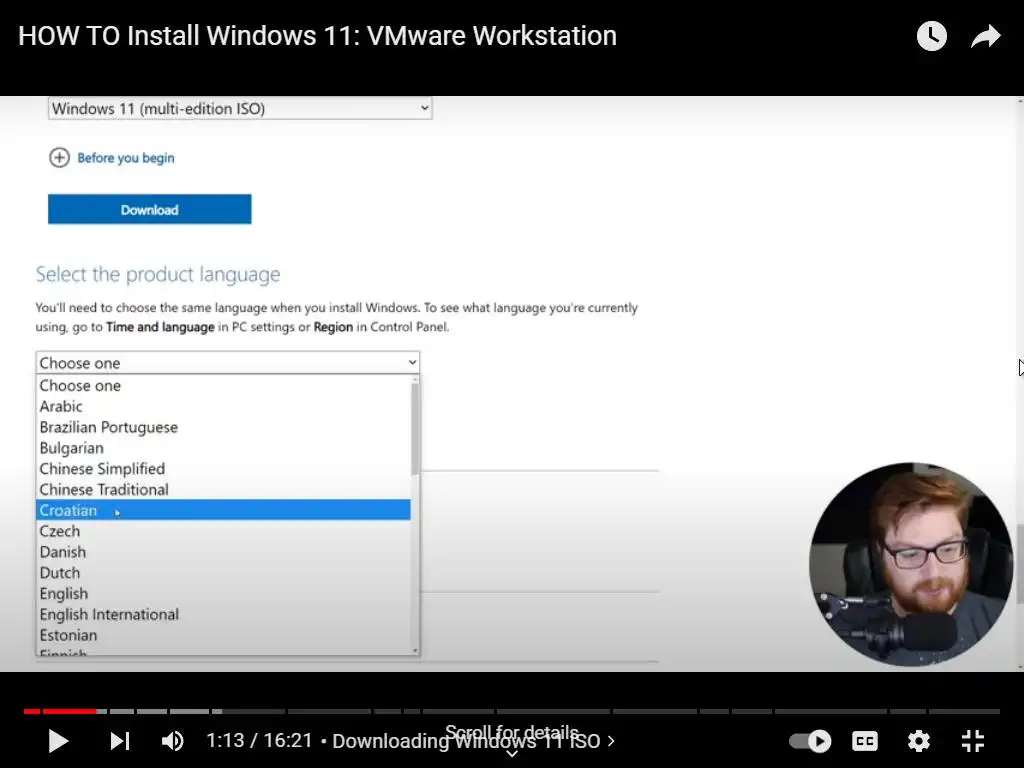The height and width of the screenshot is (768, 1024).
Task: Click the language list scroll down arrow
Action: coord(415,650)
